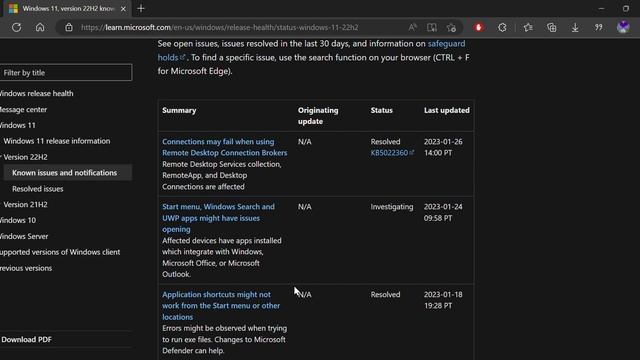This screenshot has width=640, height=360.
Task: Expand the Windows 10 sidebar section
Action: 18,220
